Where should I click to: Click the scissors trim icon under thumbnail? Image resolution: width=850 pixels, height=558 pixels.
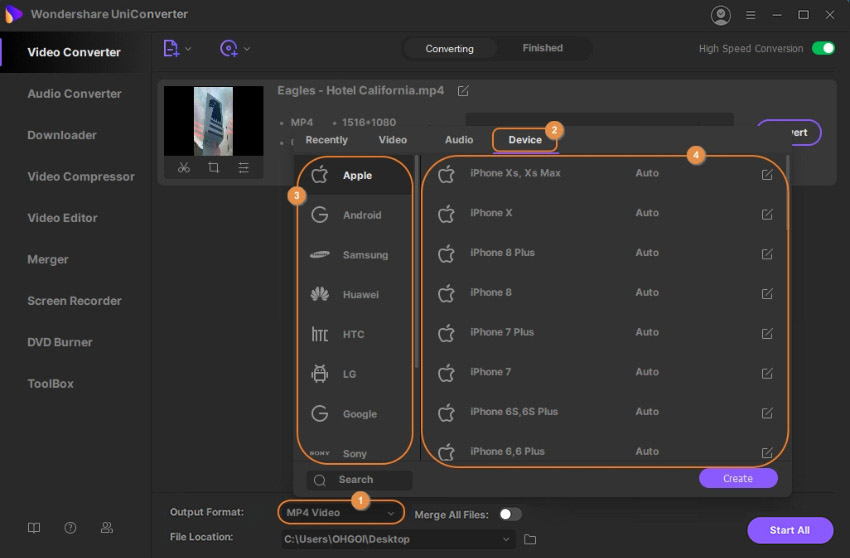tap(184, 168)
